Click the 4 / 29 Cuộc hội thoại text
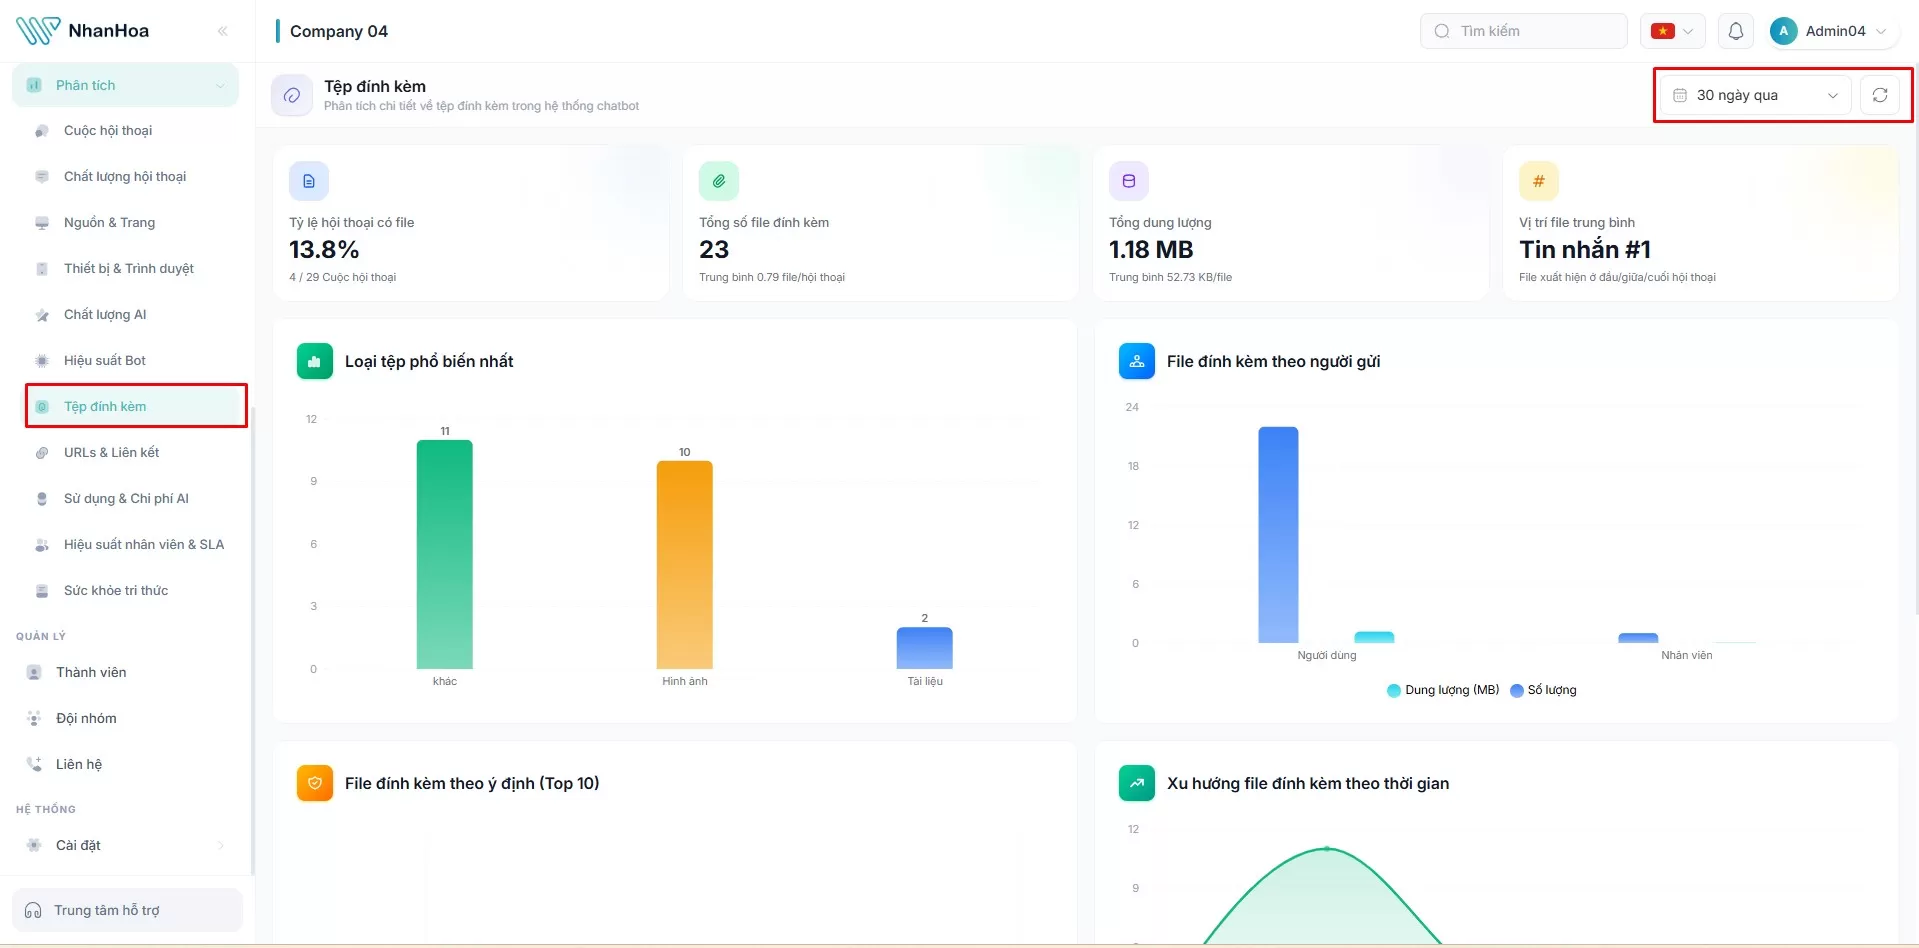 pyautogui.click(x=343, y=277)
